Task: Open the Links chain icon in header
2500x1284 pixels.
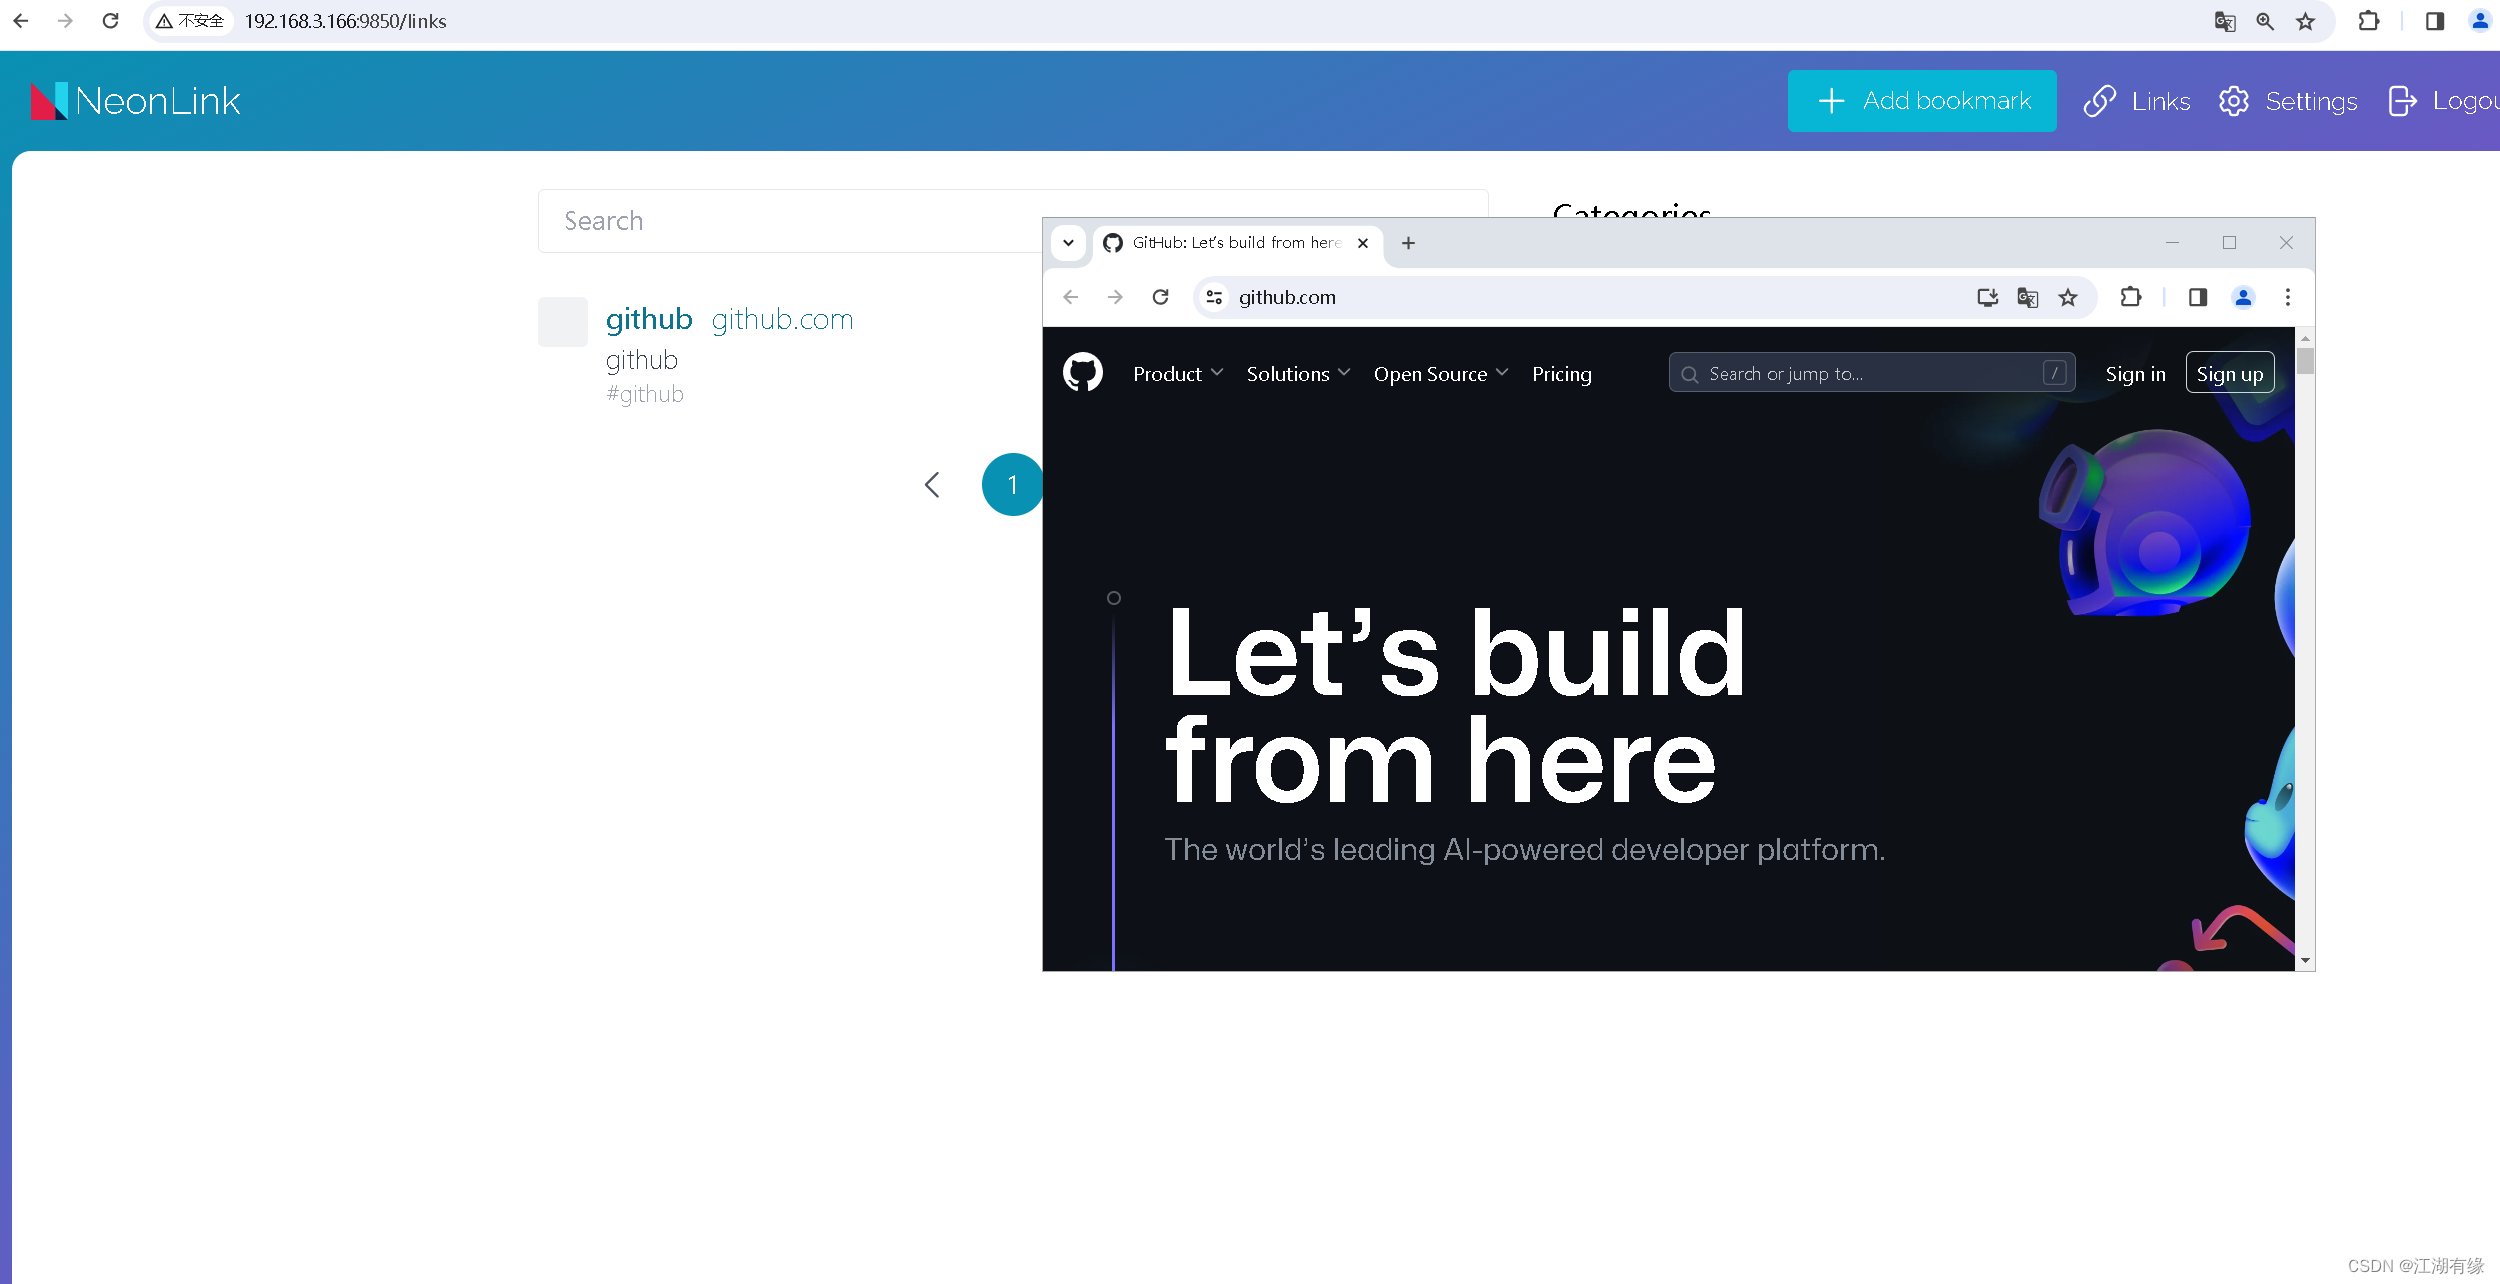Action: tap(2100, 101)
